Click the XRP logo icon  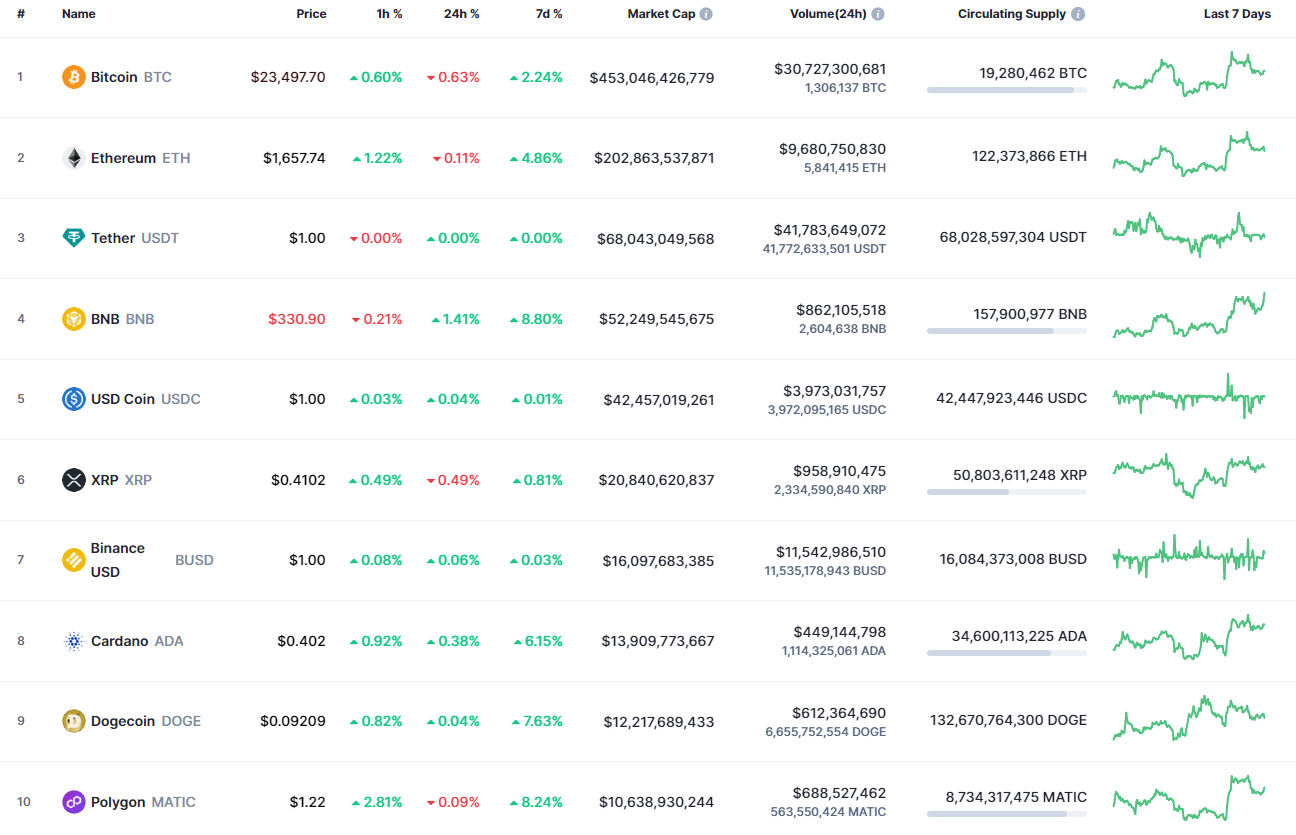(73, 479)
